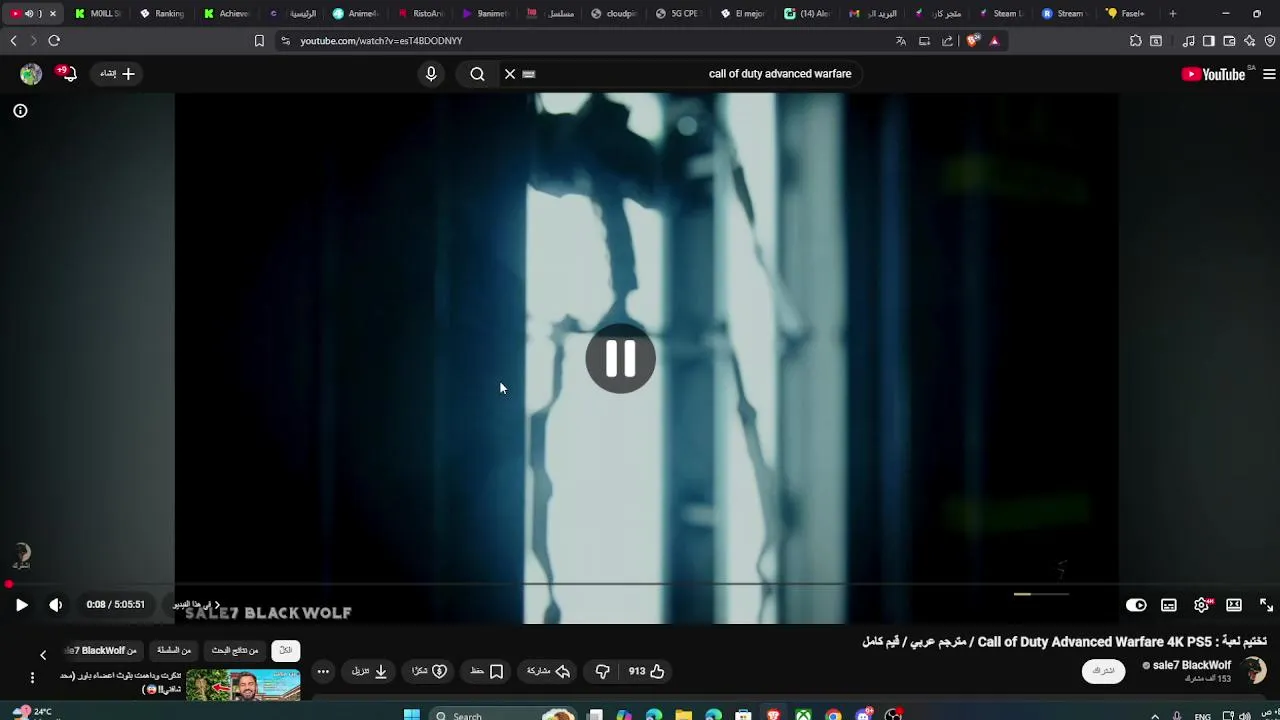Share the video via share button
Image resolution: width=1280 pixels, height=720 pixels.
pyautogui.click(x=548, y=671)
